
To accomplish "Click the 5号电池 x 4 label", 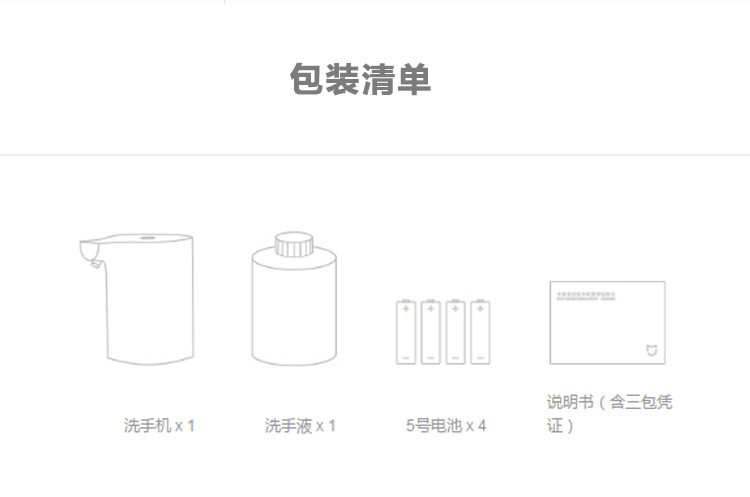I will point(446,425).
